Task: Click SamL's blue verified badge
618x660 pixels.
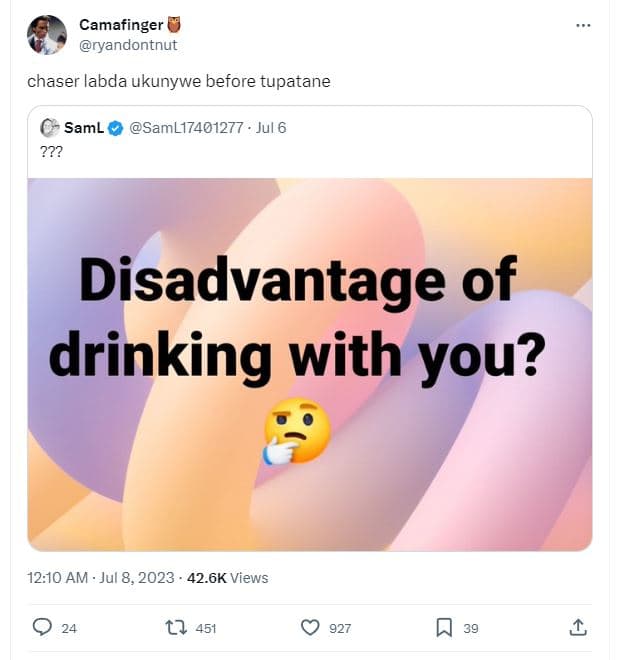Action: [x=116, y=128]
